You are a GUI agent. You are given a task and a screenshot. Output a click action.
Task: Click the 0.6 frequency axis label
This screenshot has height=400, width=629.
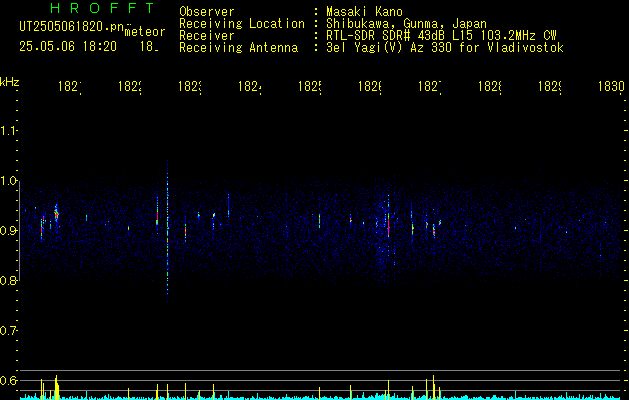[8, 380]
